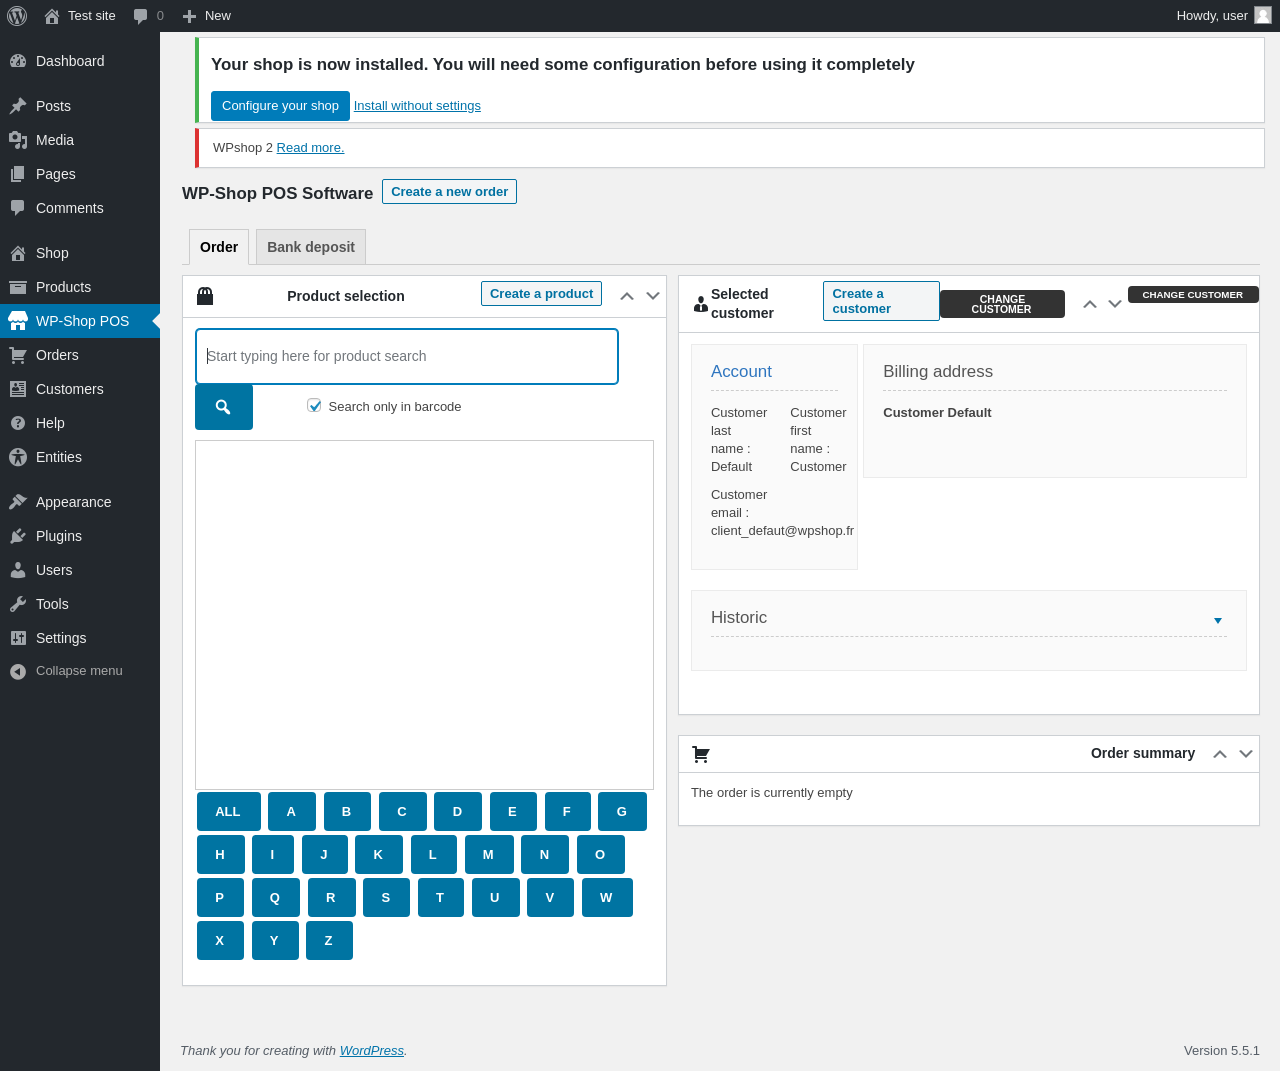Open the Test site home icon
This screenshot has height=1071, width=1280.
(52, 16)
